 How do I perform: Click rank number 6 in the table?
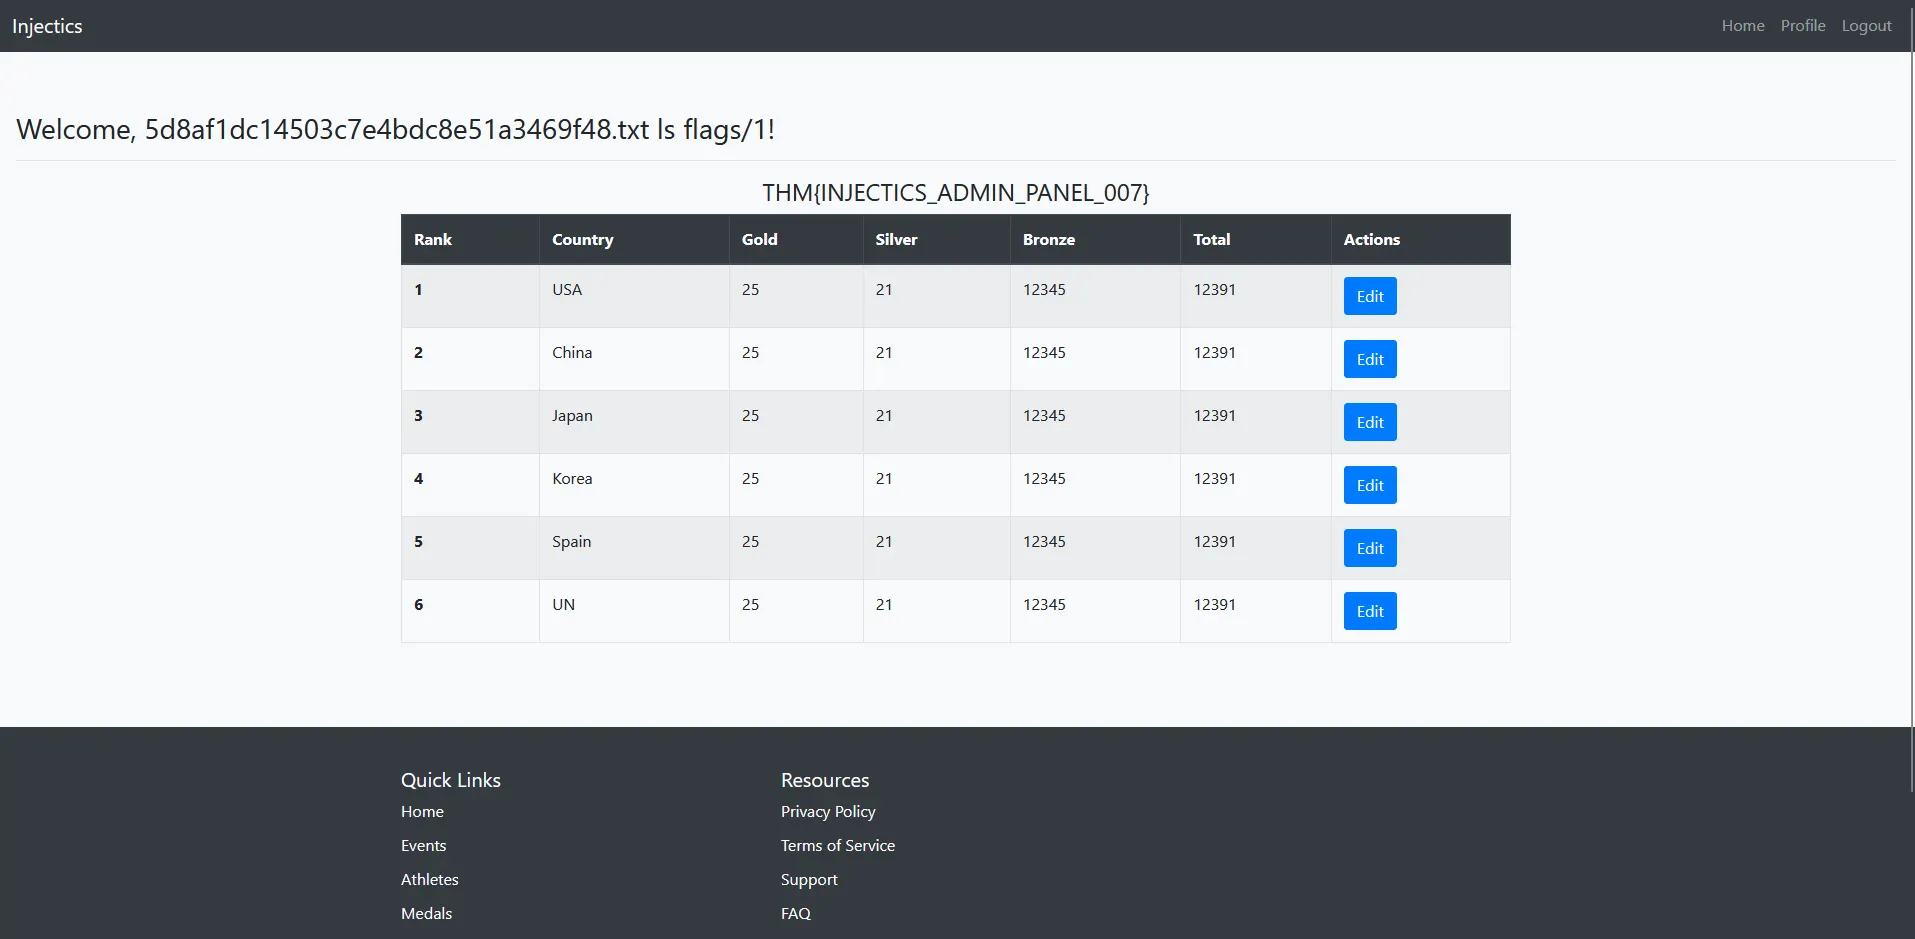tap(419, 605)
